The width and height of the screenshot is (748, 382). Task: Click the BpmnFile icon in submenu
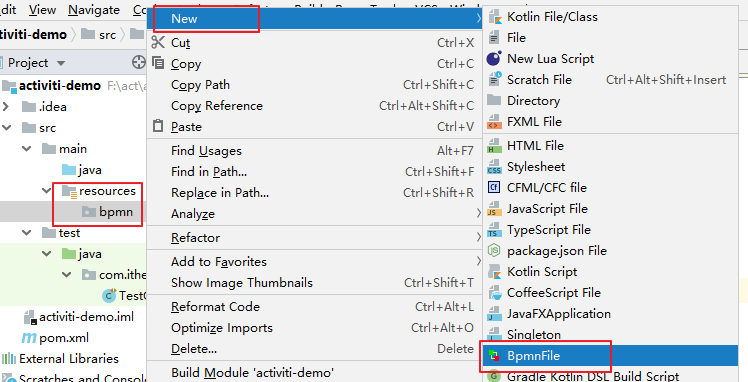(494, 355)
